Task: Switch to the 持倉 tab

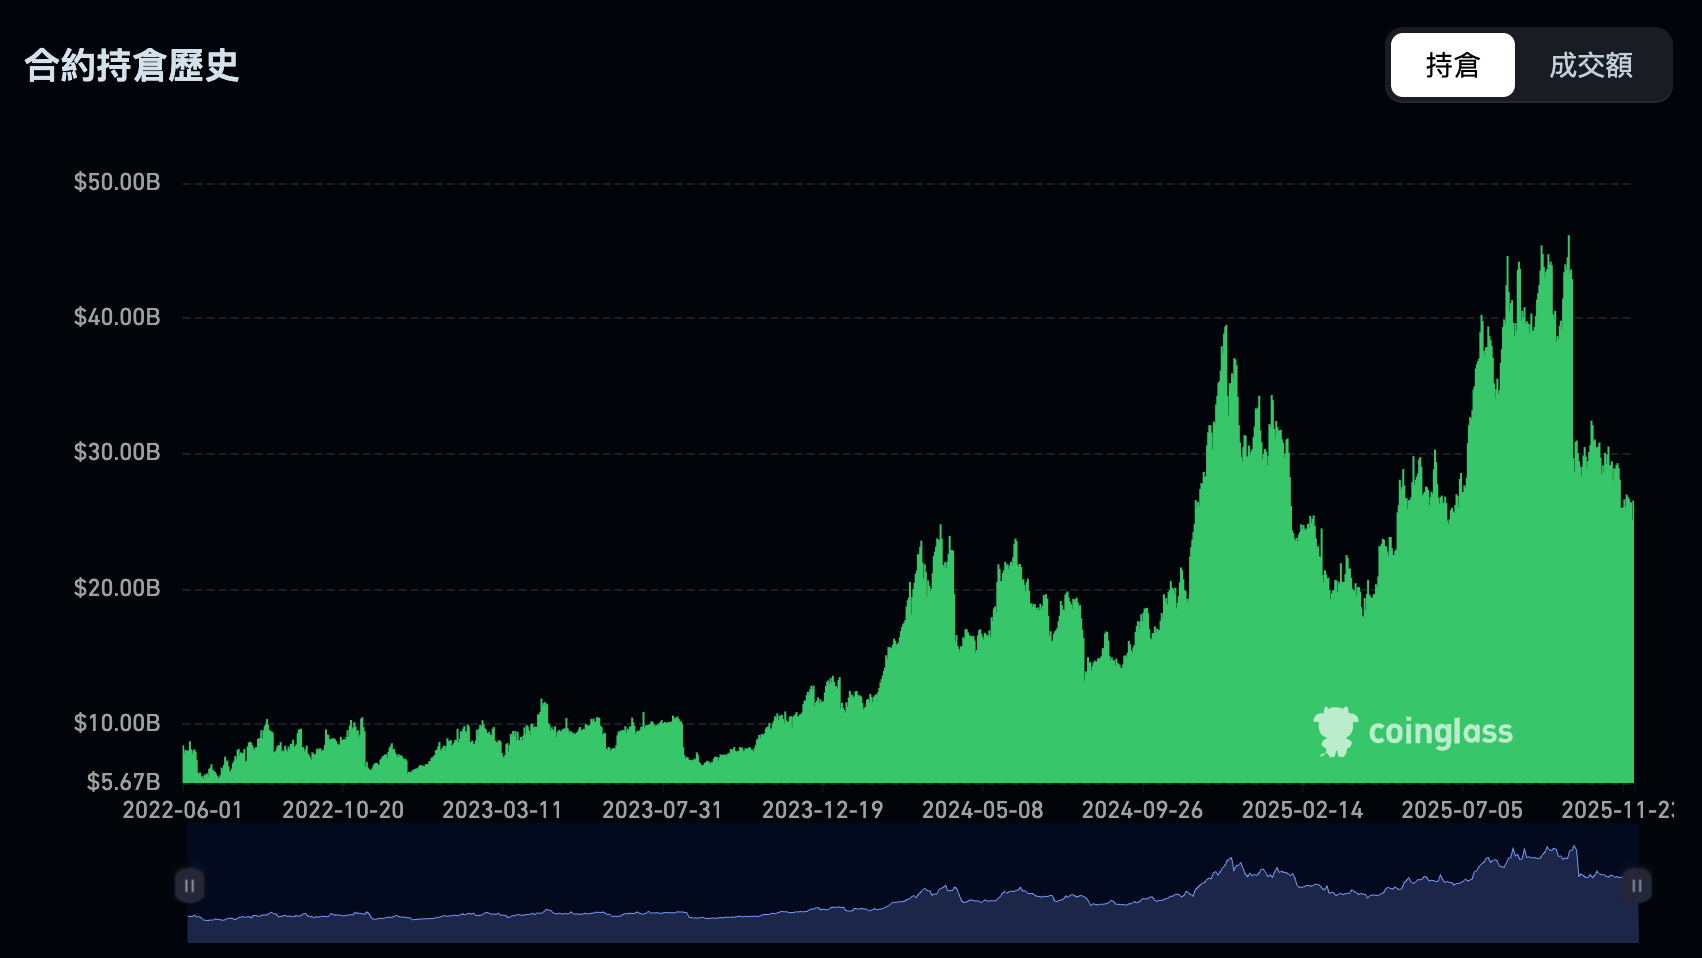Action: (x=1452, y=65)
